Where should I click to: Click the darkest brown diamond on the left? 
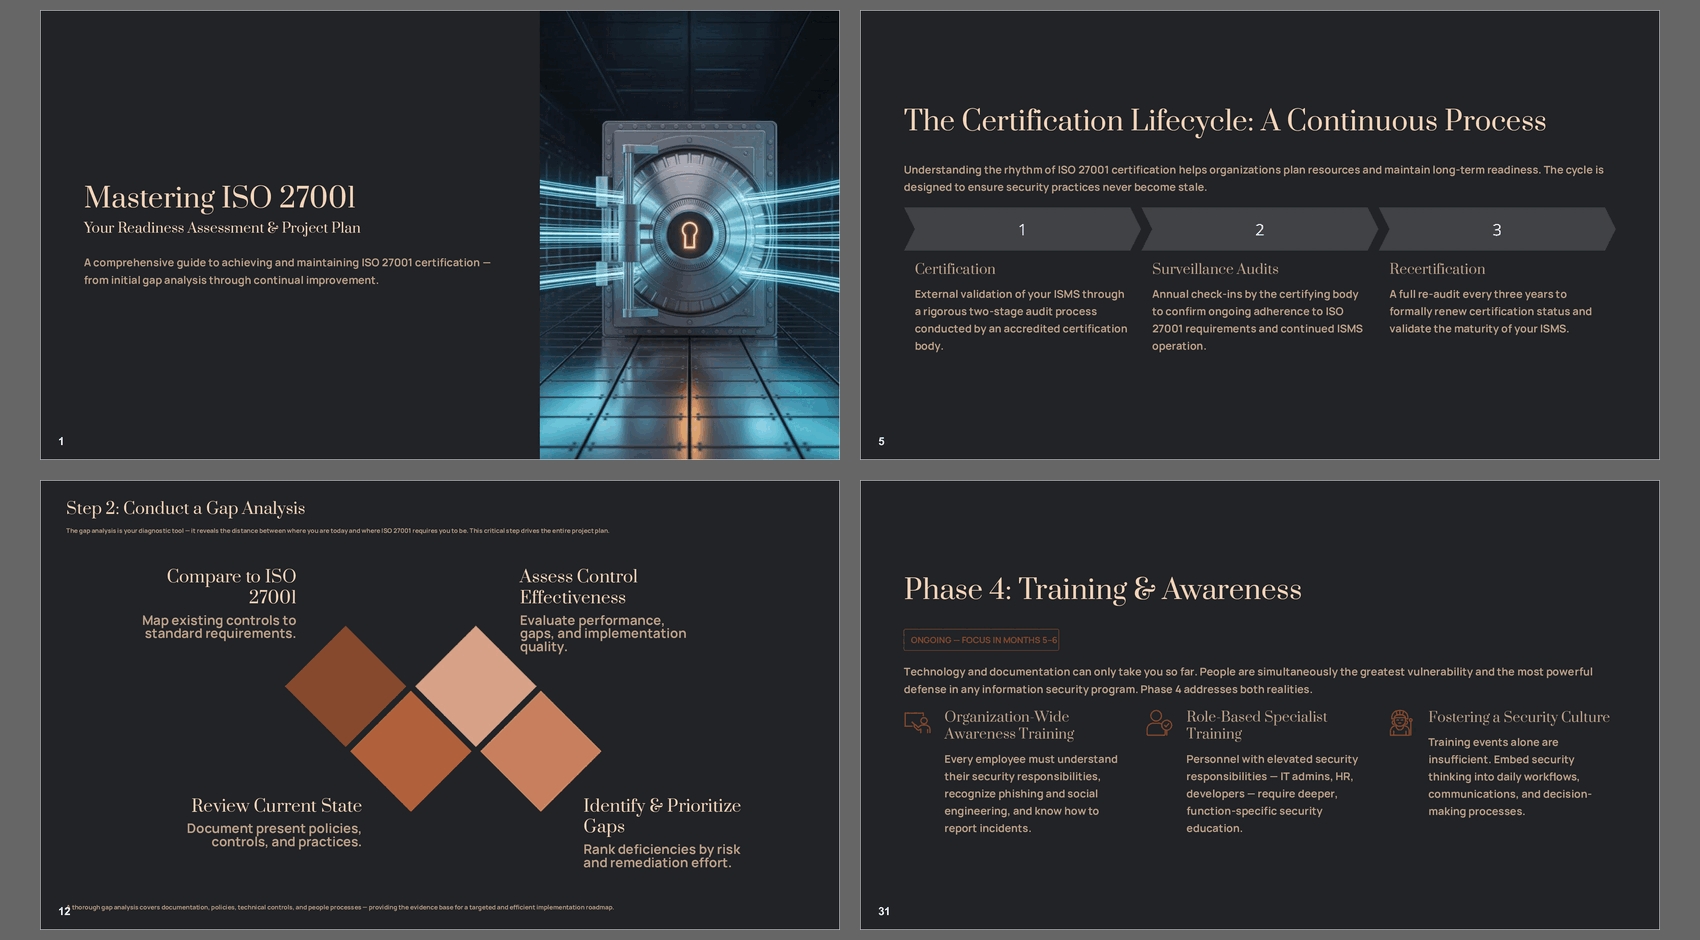346,686
